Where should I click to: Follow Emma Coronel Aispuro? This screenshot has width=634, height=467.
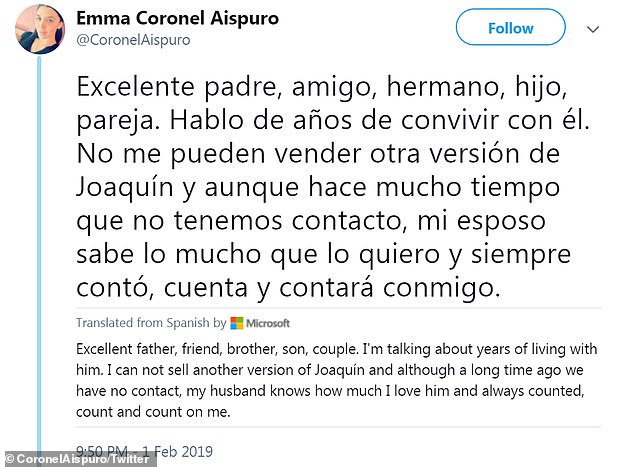tap(510, 28)
